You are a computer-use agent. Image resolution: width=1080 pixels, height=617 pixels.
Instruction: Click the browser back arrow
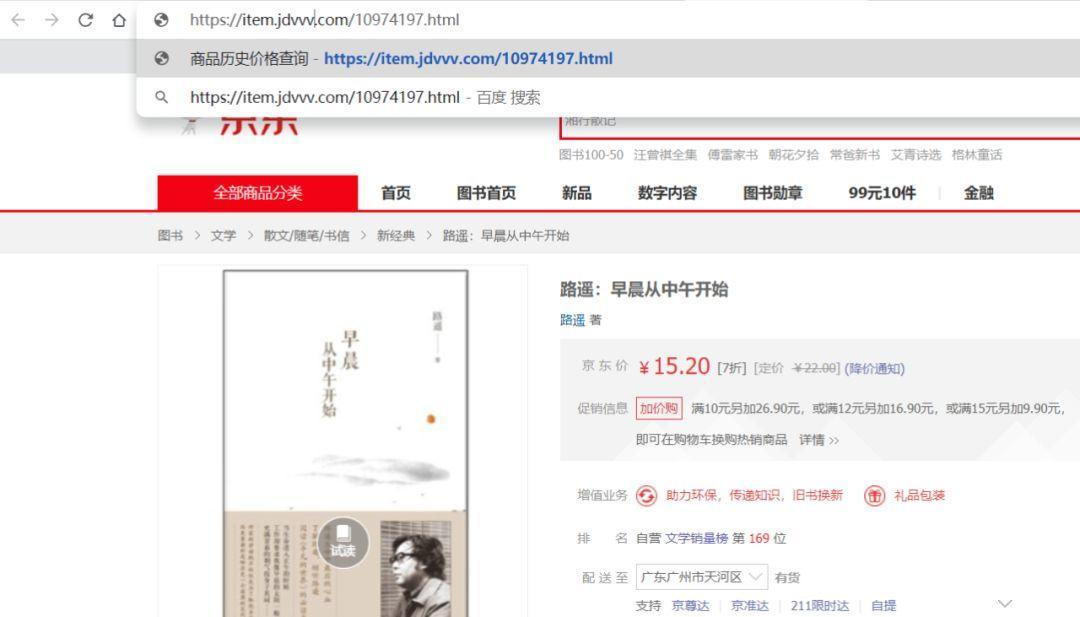[18, 20]
